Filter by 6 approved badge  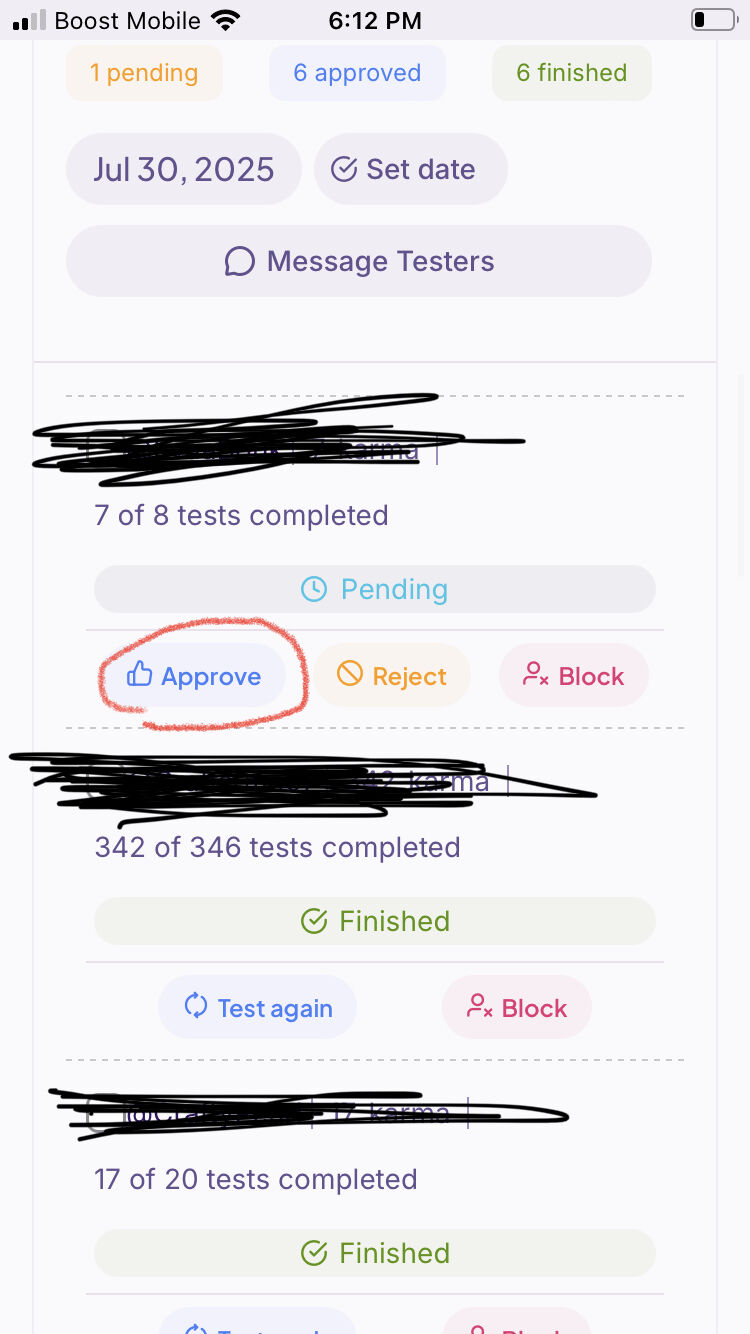[357, 73]
